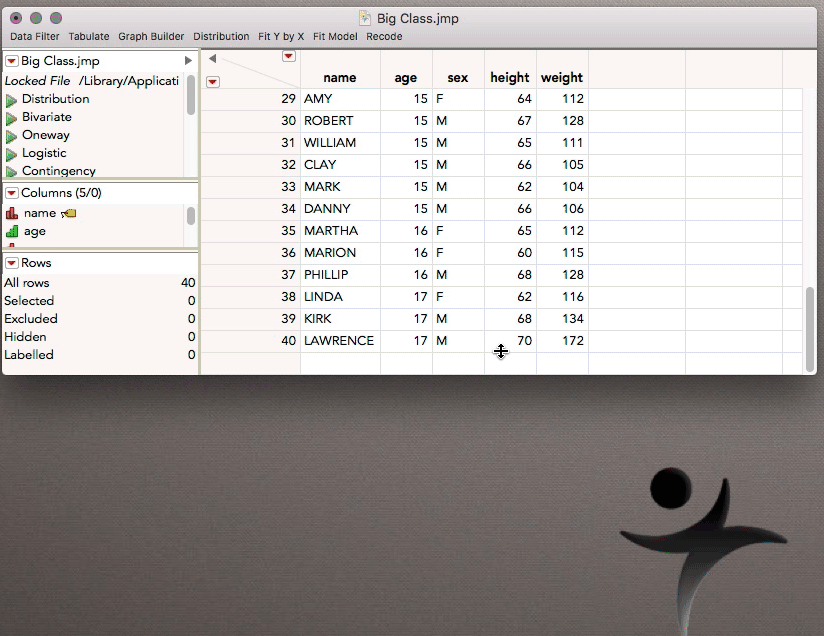Click the continuous bars icon beside age column
The image size is (824, 636).
click(14, 230)
